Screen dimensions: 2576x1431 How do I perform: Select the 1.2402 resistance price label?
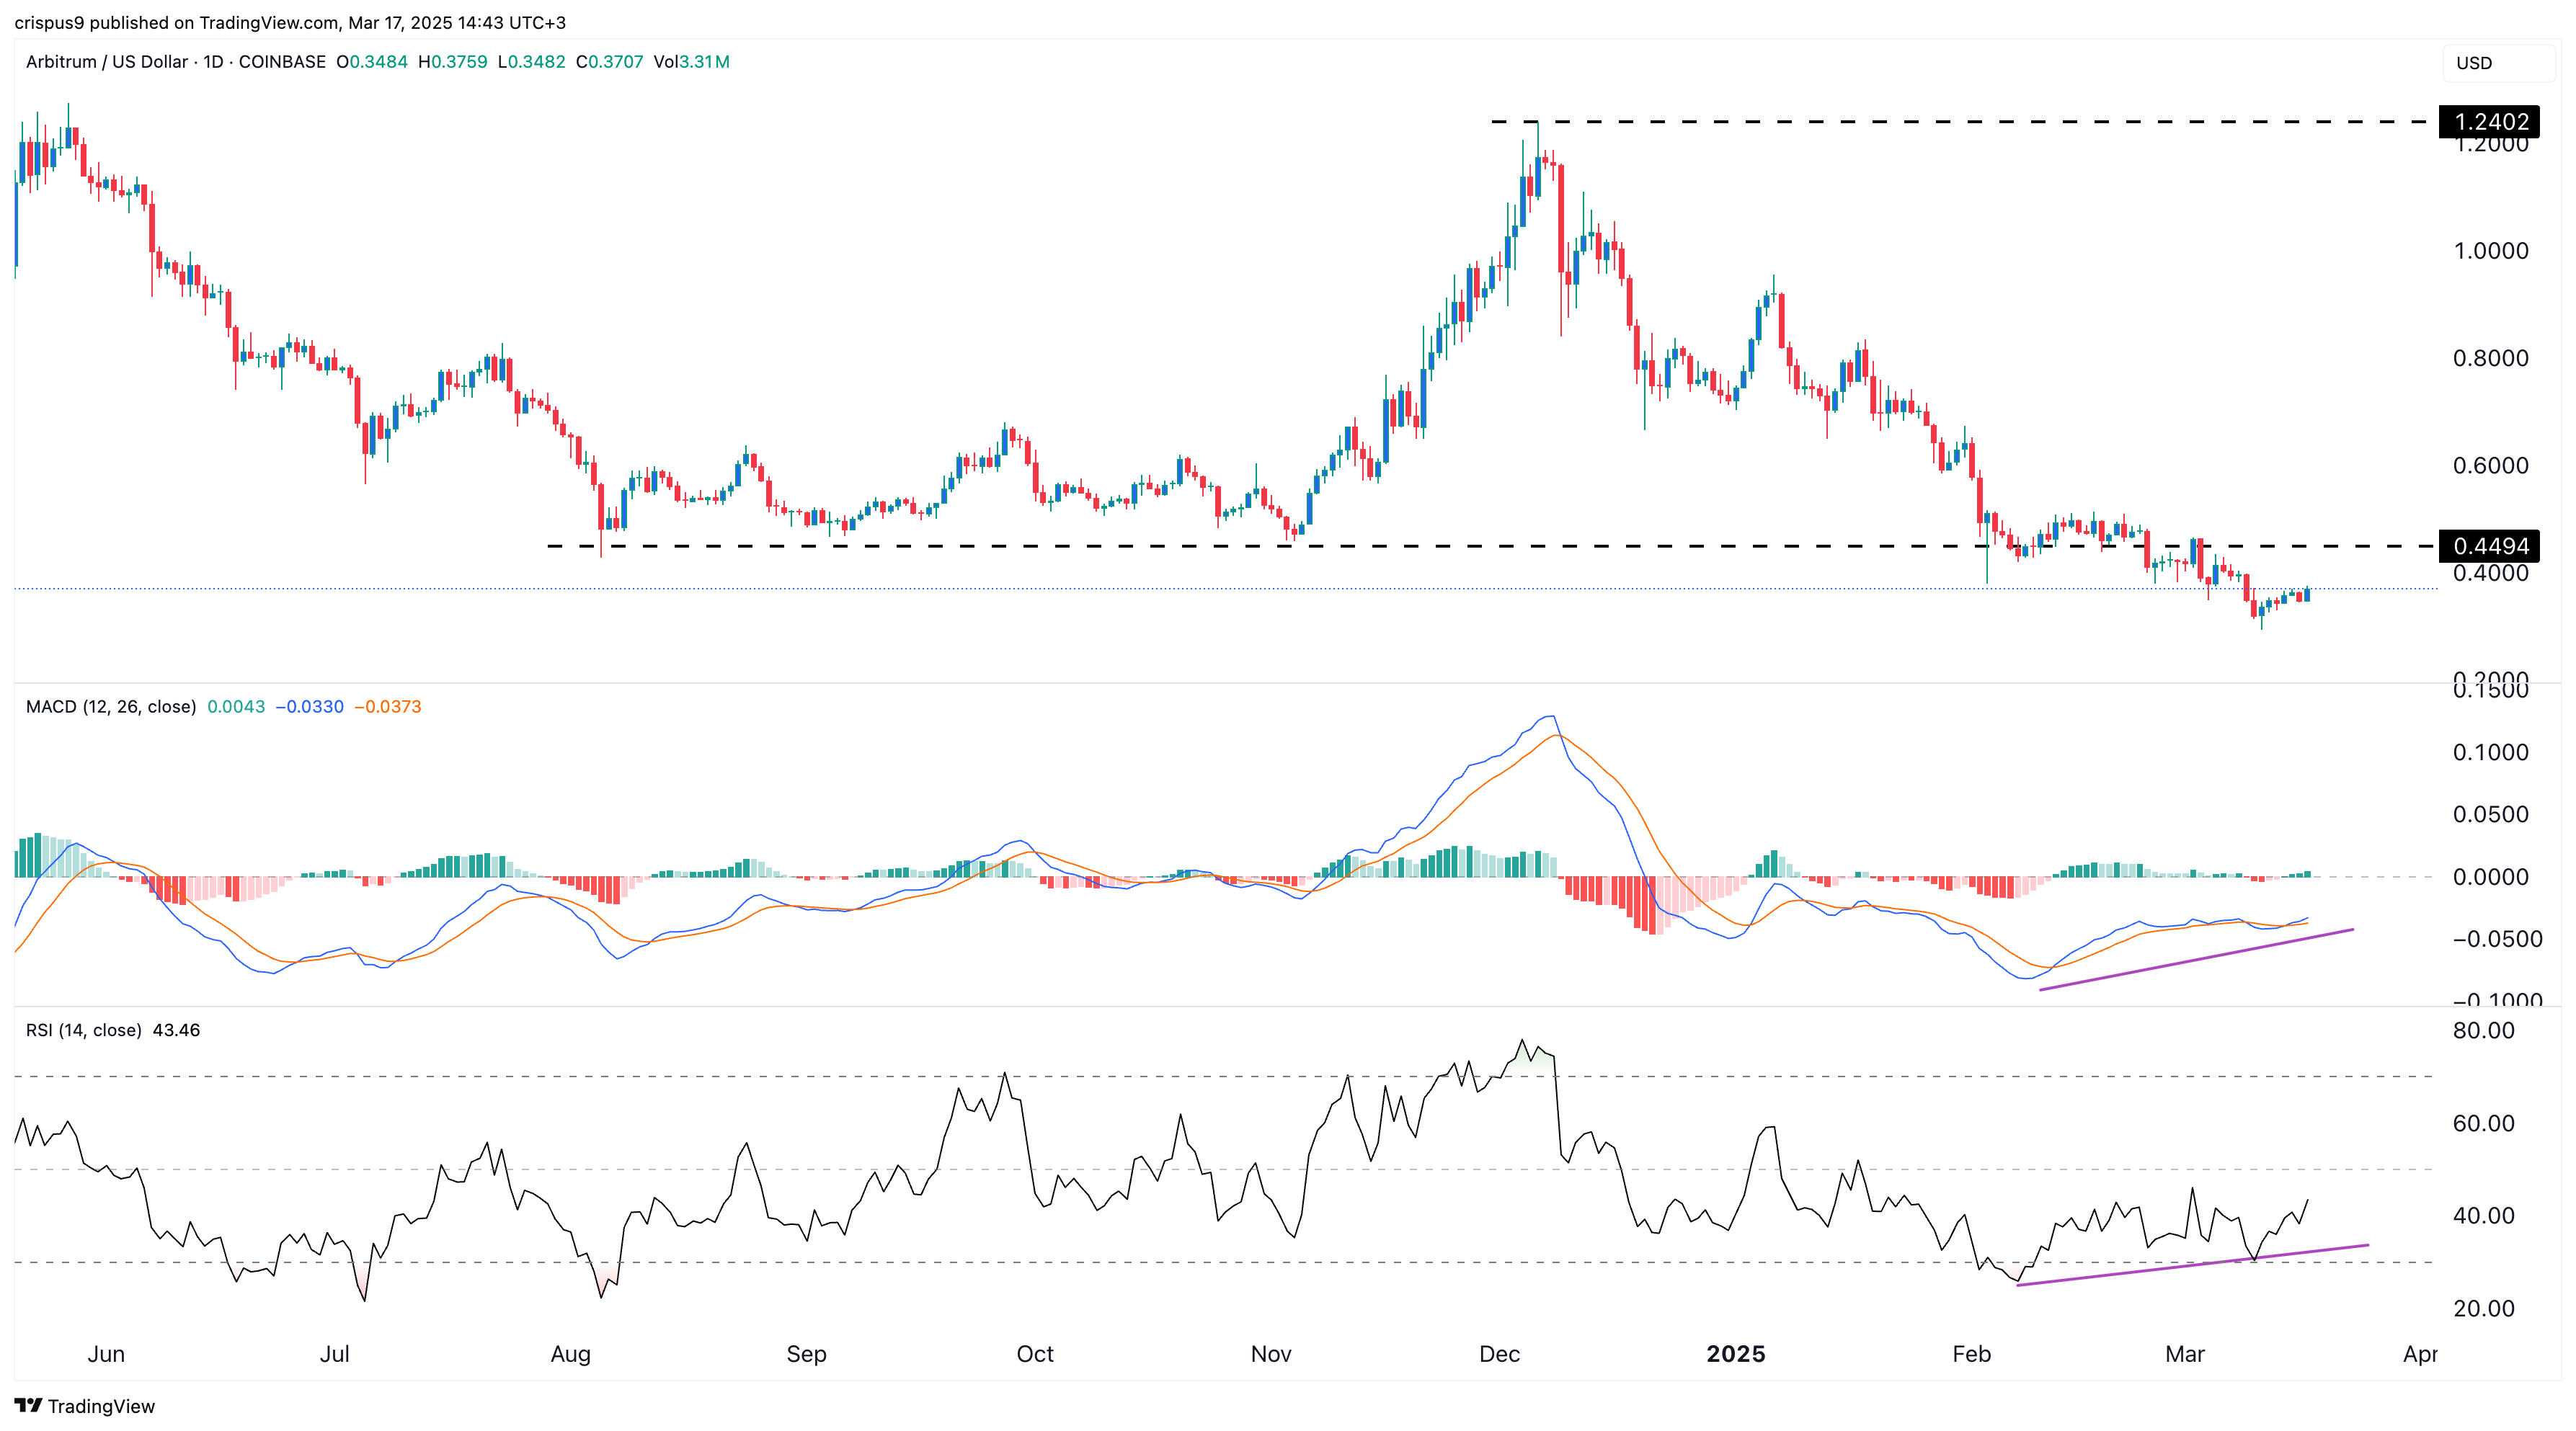pyautogui.click(x=2489, y=121)
